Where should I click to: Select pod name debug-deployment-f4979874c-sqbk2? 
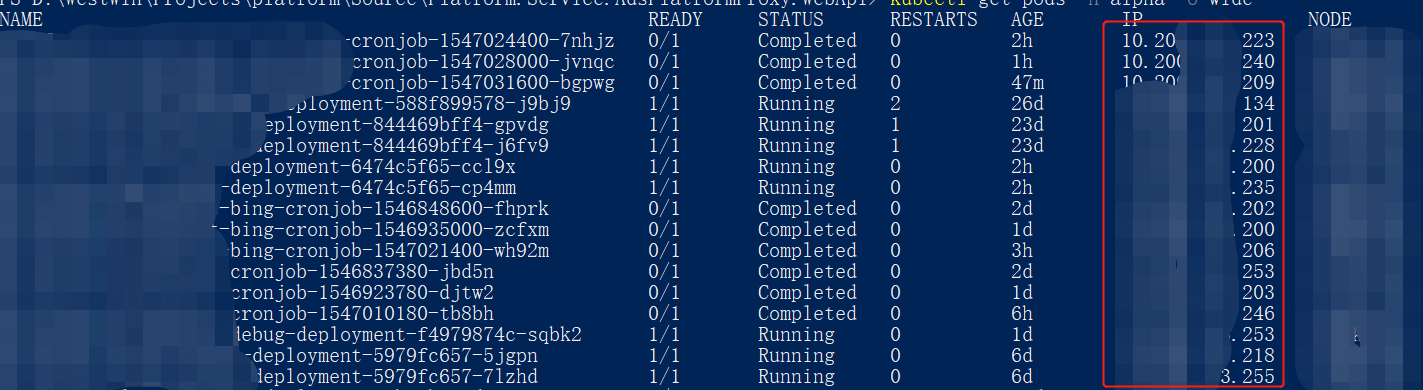[407, 335]
